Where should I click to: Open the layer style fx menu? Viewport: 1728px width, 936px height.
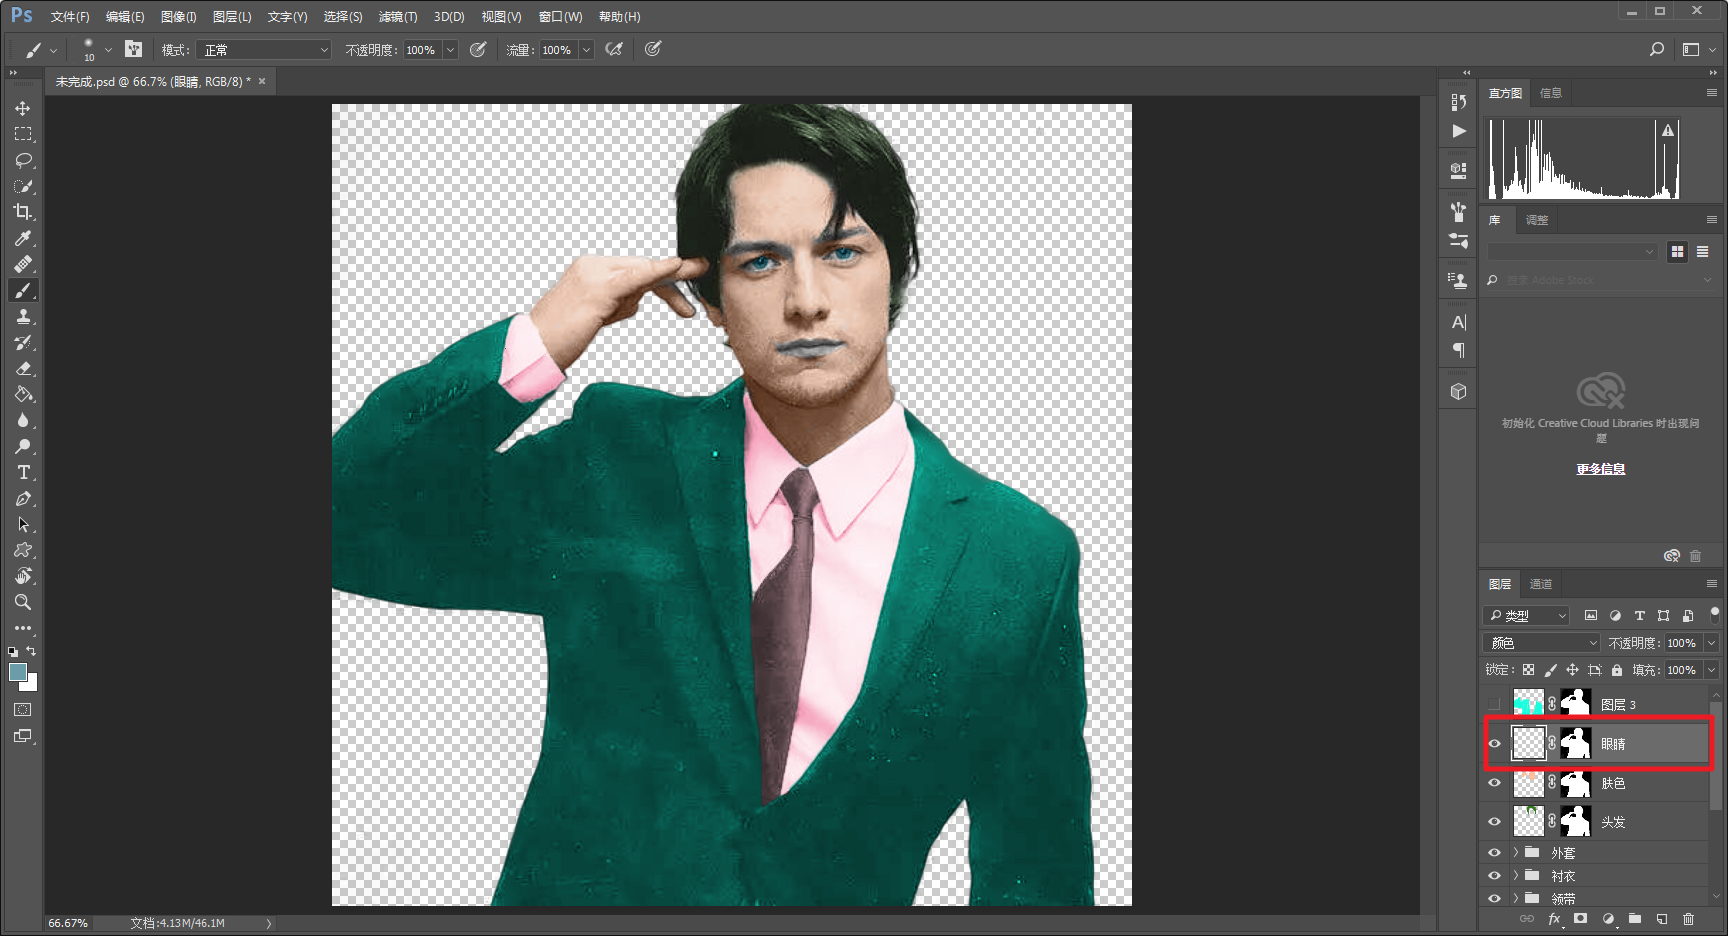point(1554,919)
